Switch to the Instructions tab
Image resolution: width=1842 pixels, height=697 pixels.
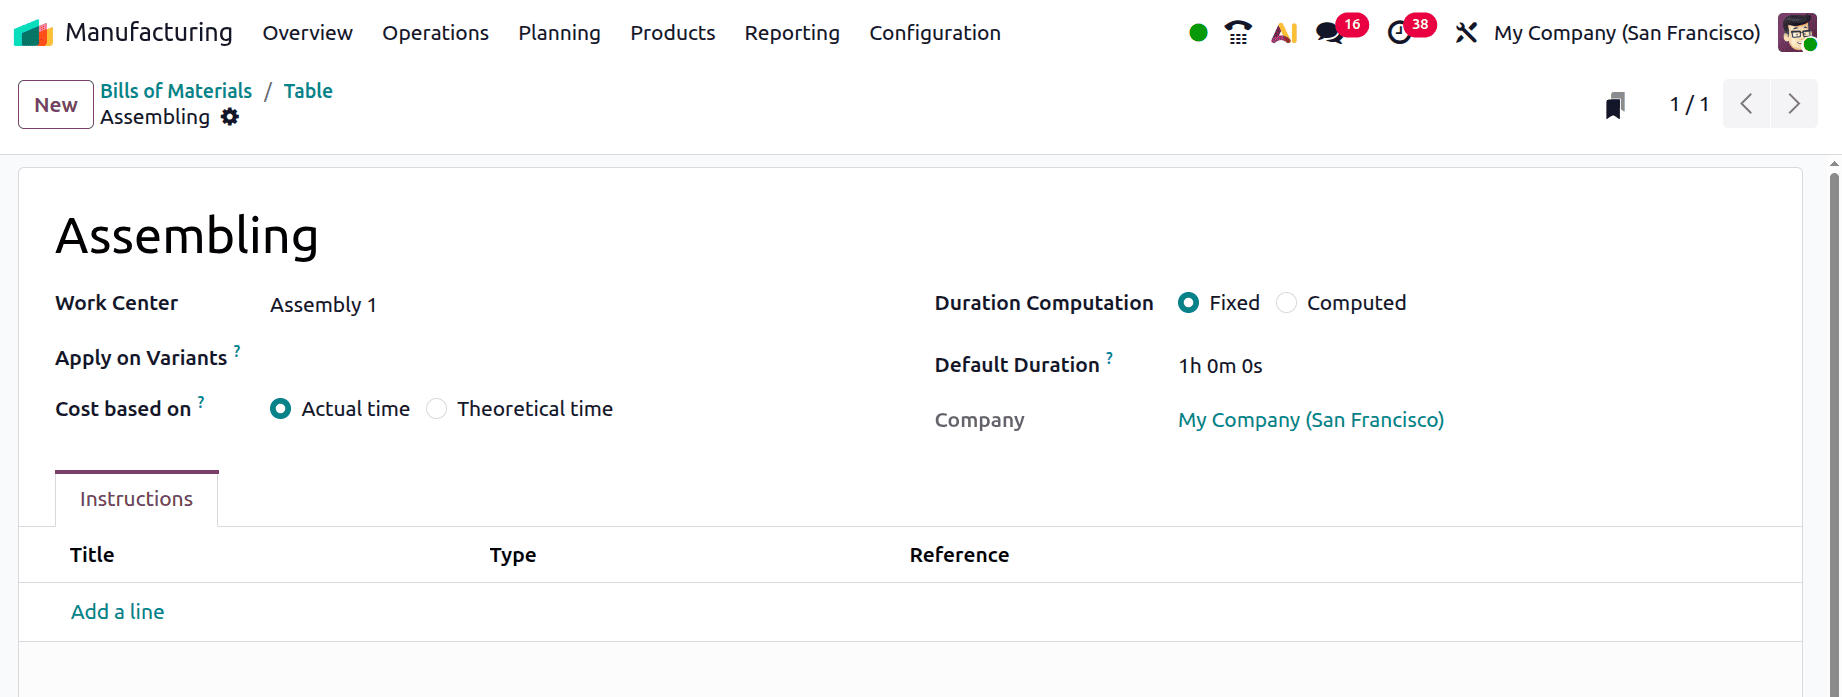click(136, 499)
